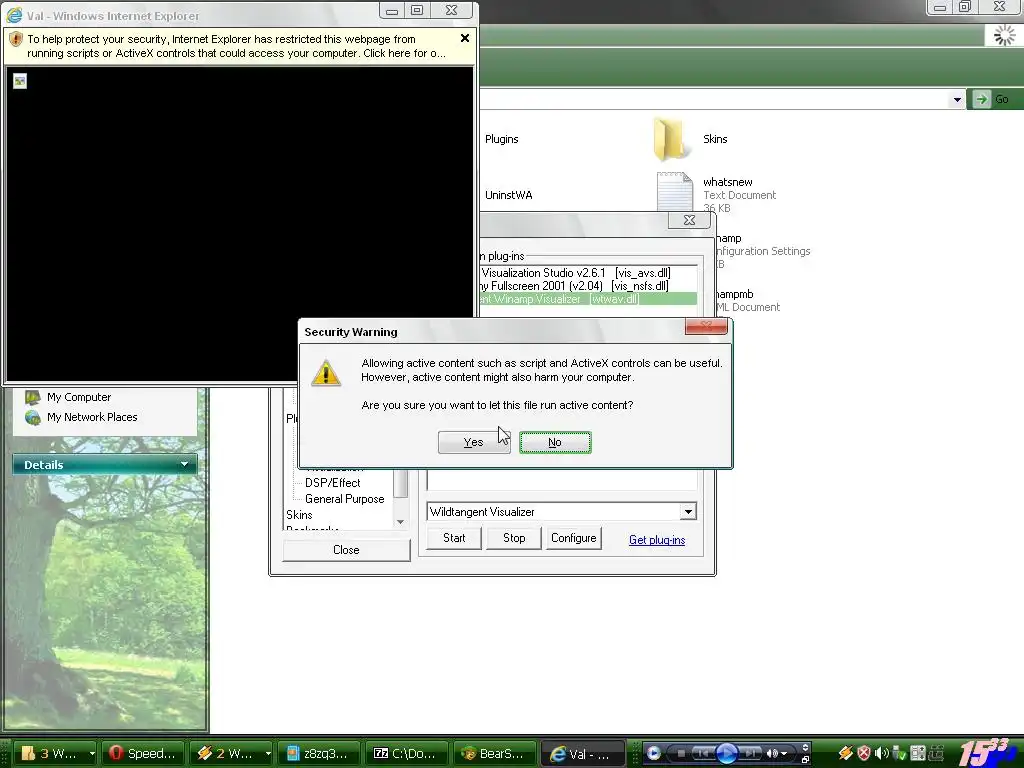Viewport: 1024px width, 768px height.
Task: Select DSP/Effect in preferences tree
Action: (x=332, y=483)
